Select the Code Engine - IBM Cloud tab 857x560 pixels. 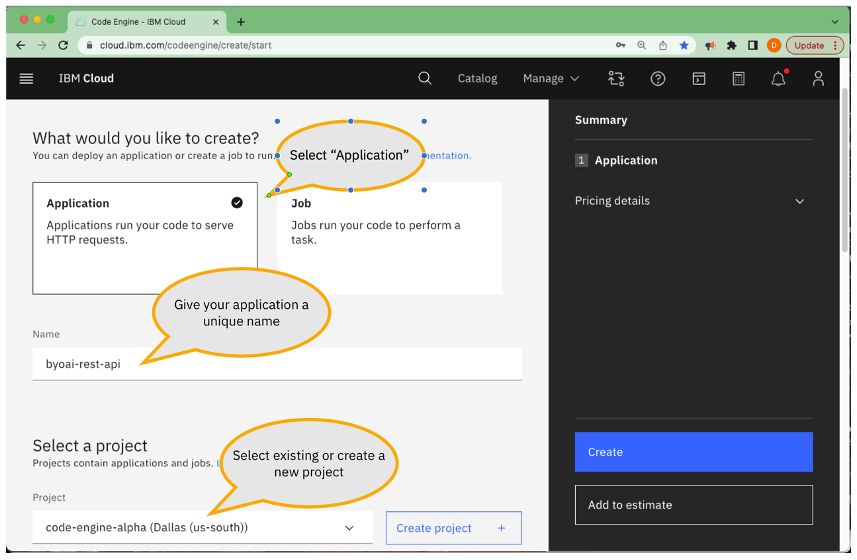click(146, 22)
